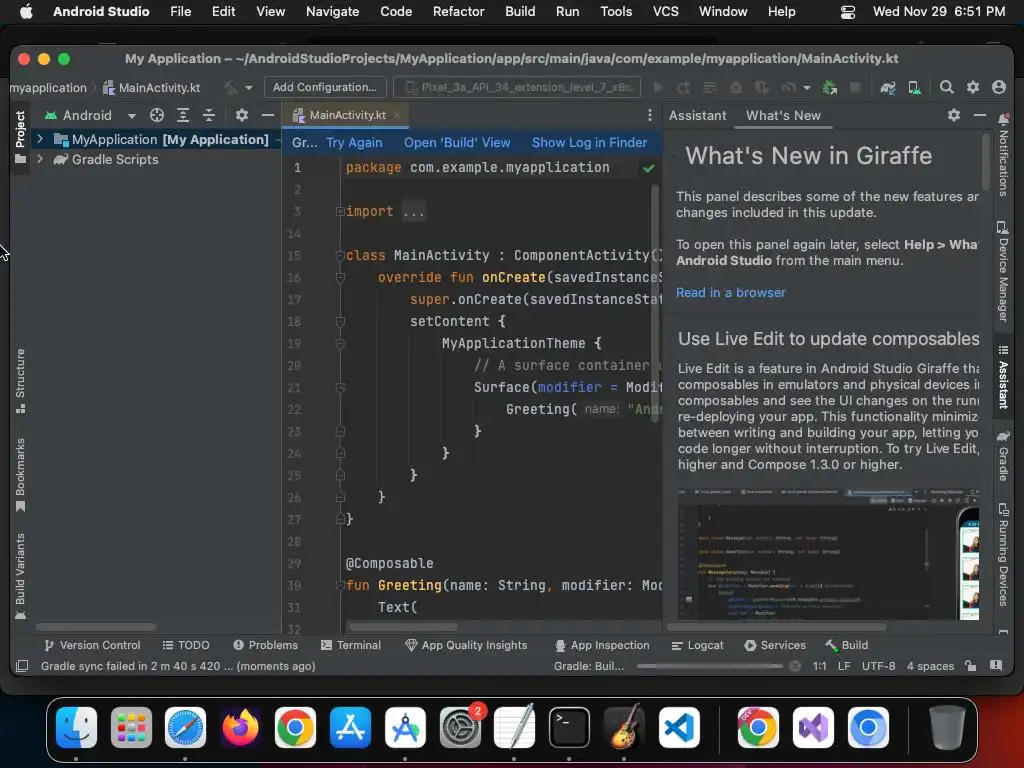The width and height of the screenshot is (1024, 768).
Task: Click UTF-8 encoding in status bar
Action: tap(878, 666)
